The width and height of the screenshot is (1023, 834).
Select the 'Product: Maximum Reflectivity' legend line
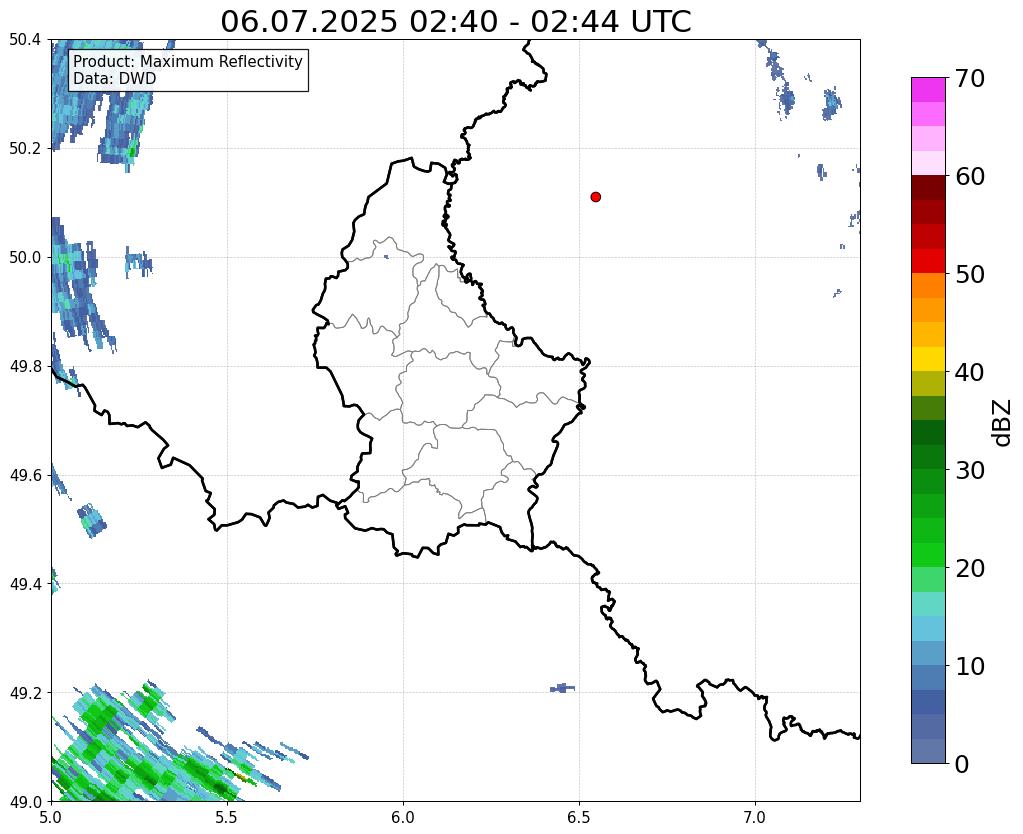[x=188, y=61]
